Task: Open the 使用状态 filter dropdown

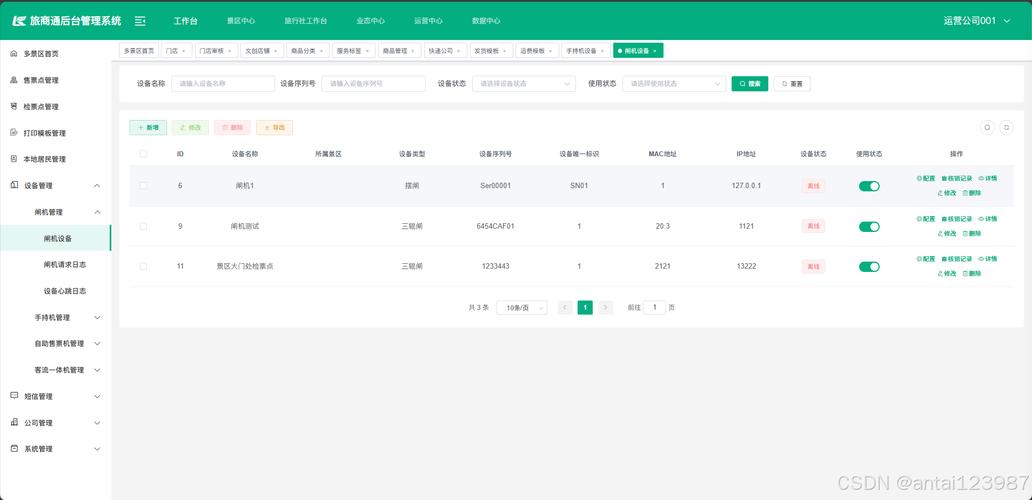Action: point(674,84)
